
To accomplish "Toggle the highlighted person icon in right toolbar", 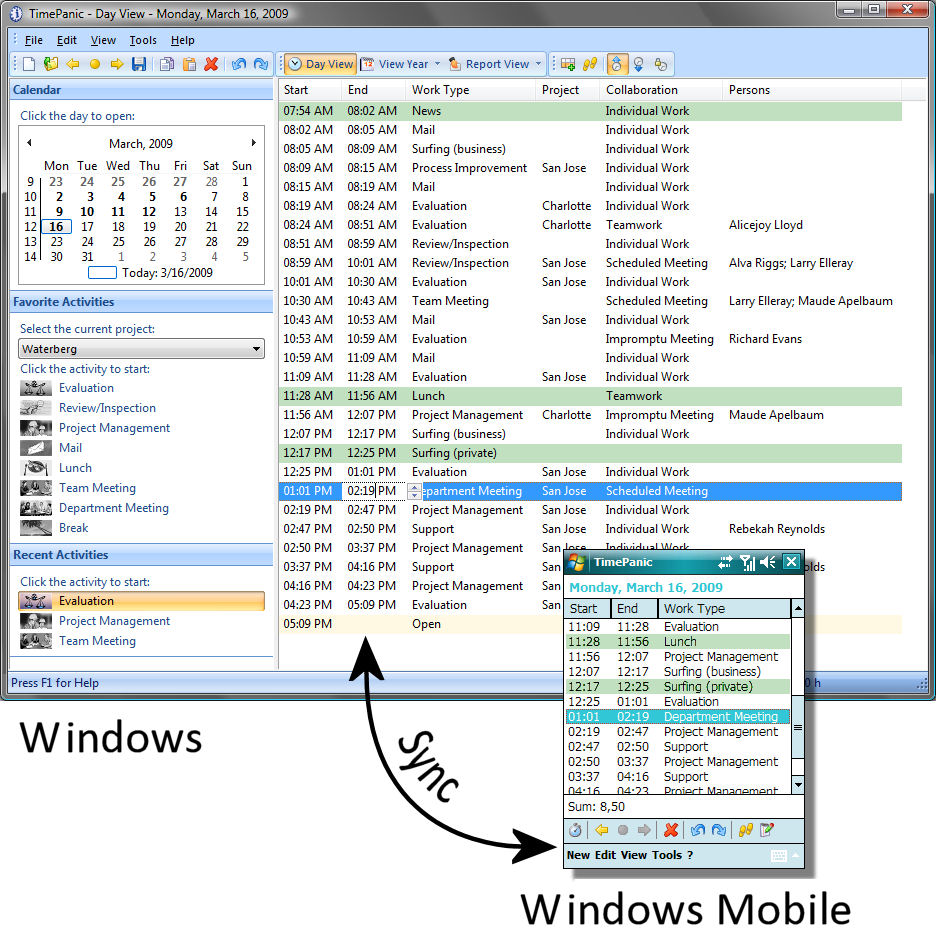I will pos(616,64).
